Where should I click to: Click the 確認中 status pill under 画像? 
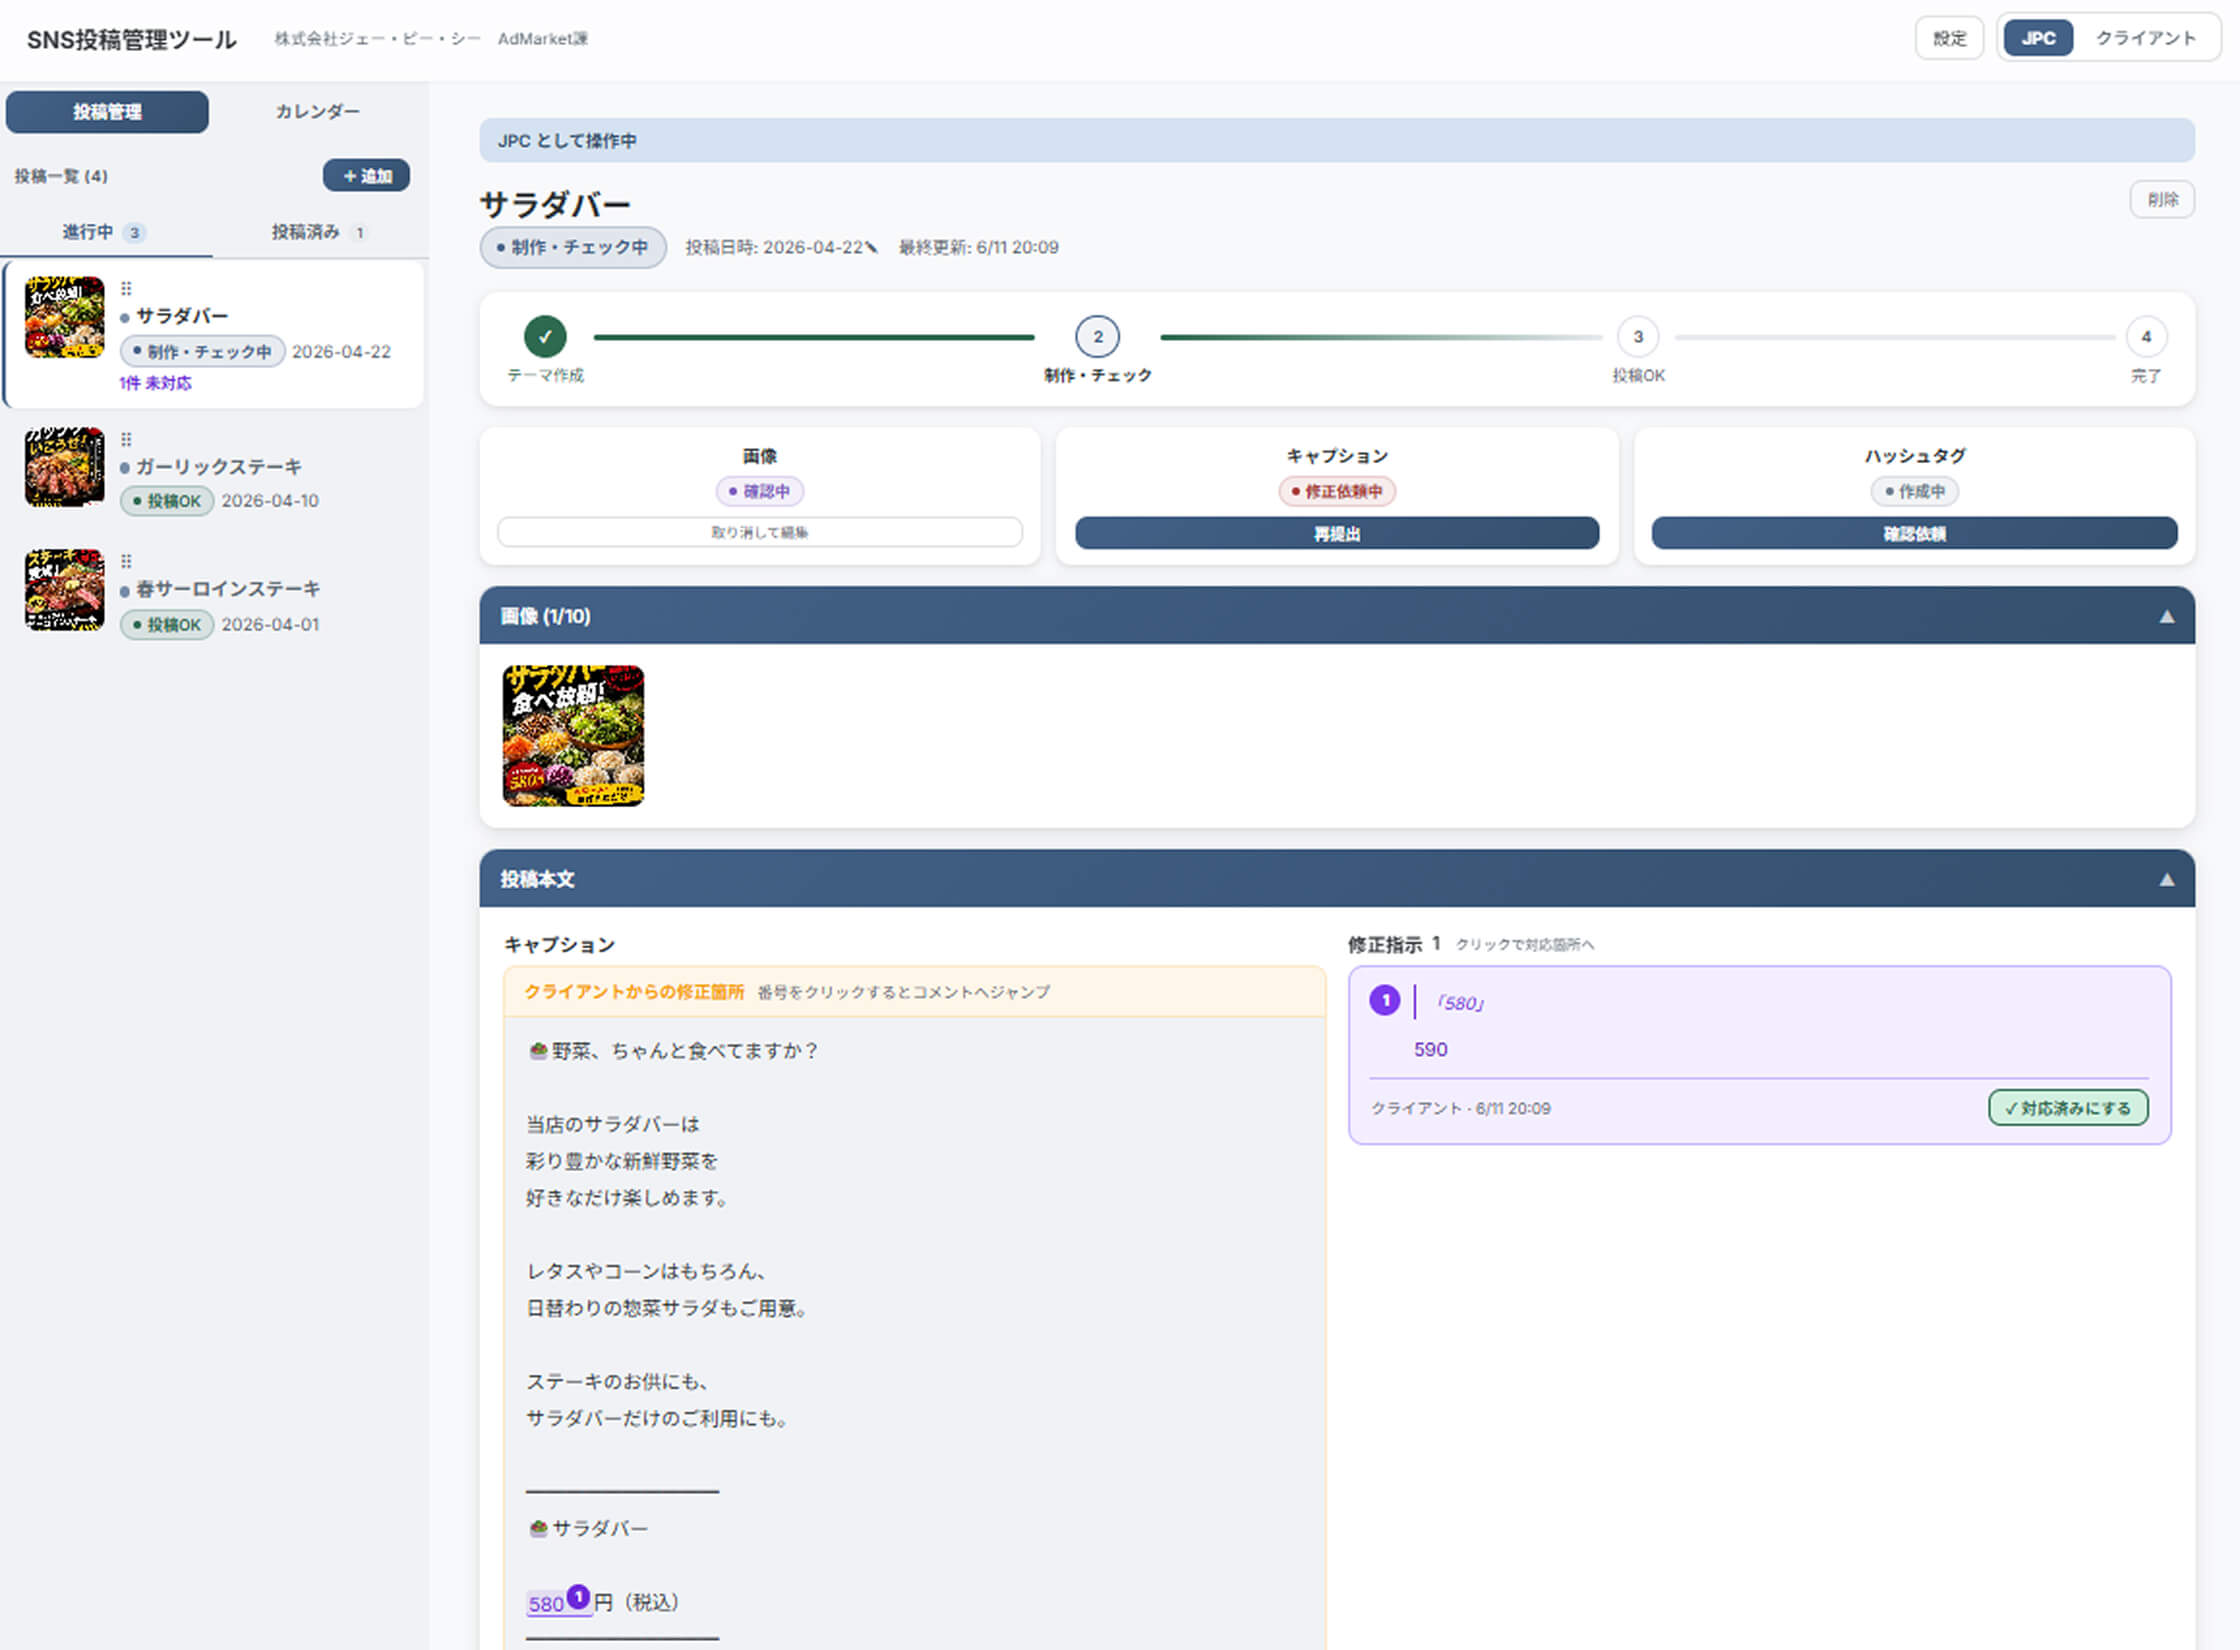click(760, 491)
